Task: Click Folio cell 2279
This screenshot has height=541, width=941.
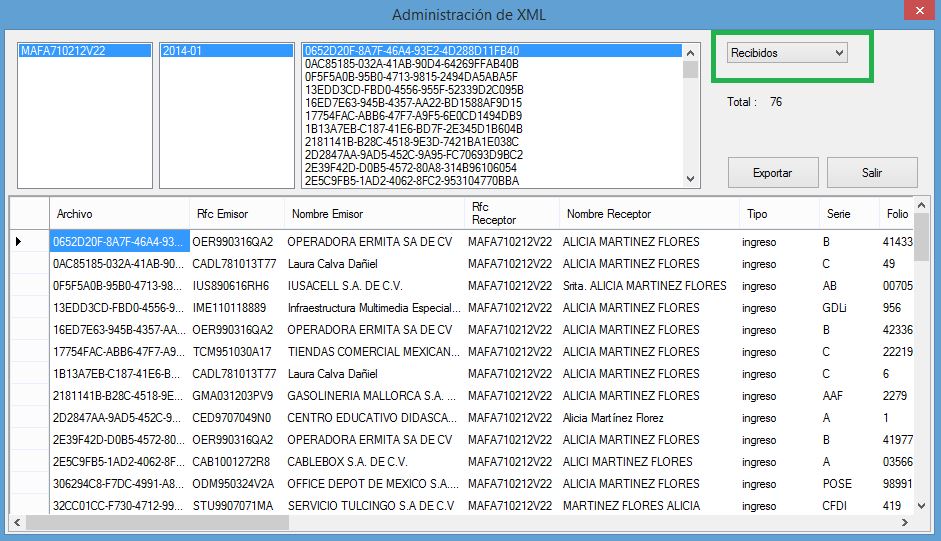Action: [897, 396]
